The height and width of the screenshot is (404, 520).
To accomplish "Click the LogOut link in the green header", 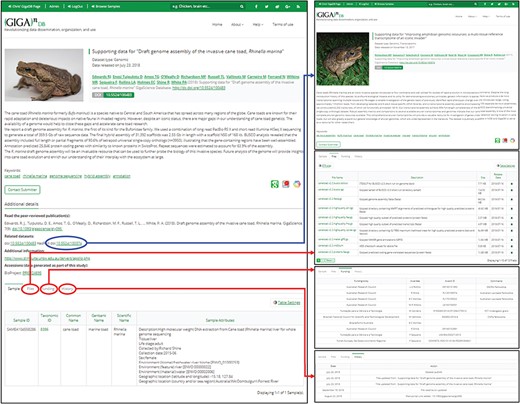I will pyautogui.click(x=75, y=6).
